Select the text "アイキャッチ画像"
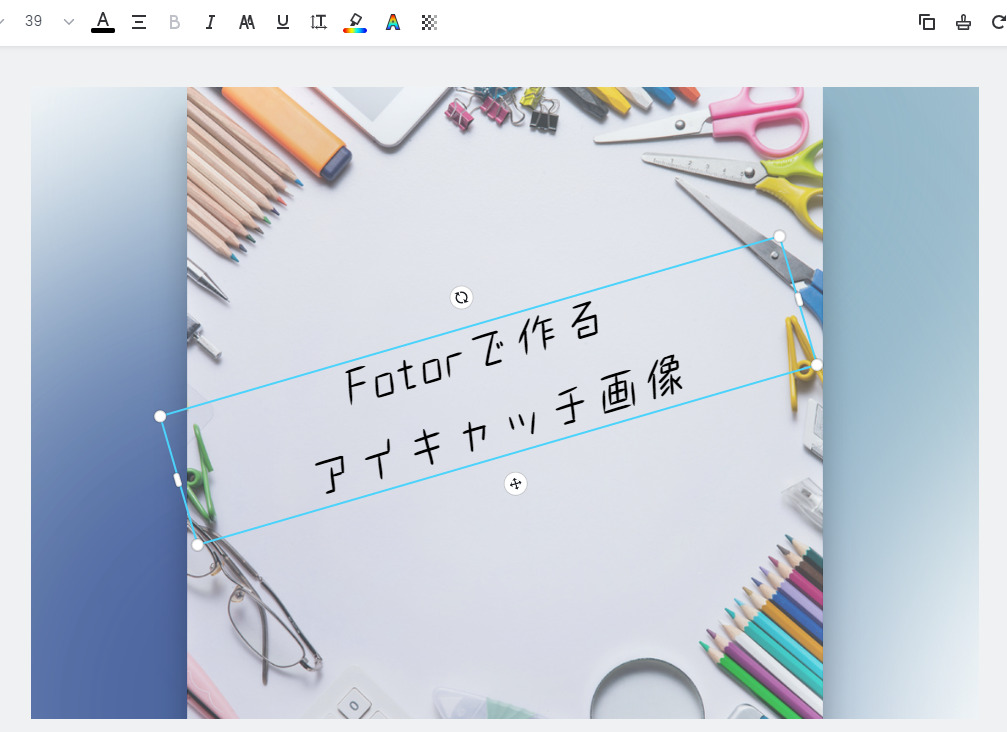1007x732 pixels. point(500,425)
